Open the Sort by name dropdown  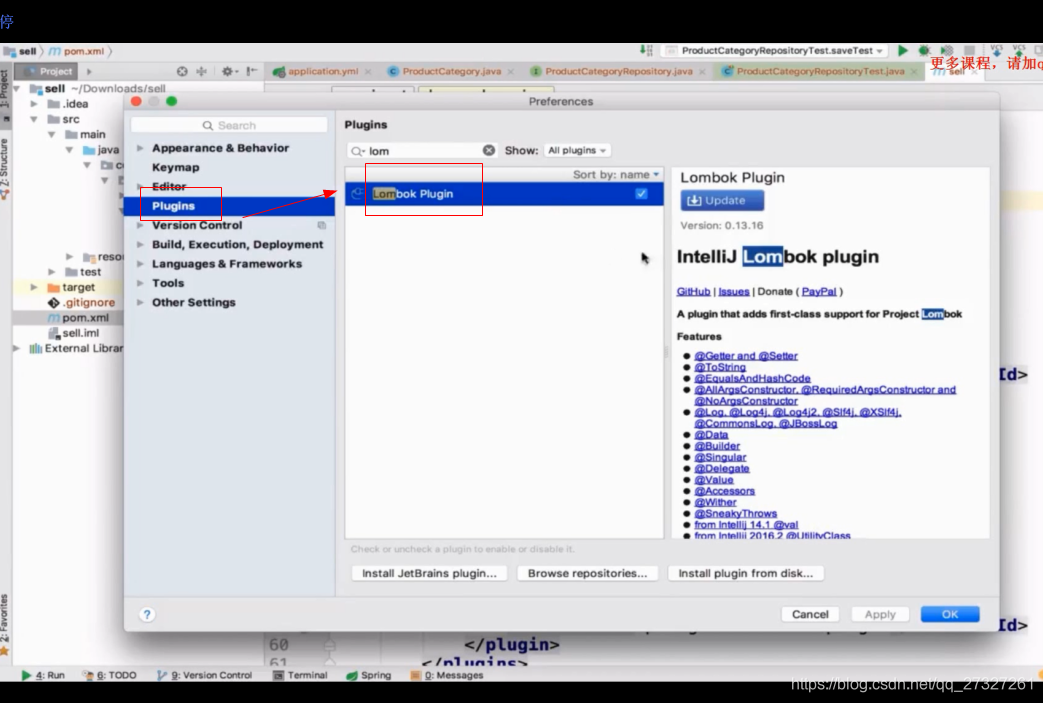616,174
